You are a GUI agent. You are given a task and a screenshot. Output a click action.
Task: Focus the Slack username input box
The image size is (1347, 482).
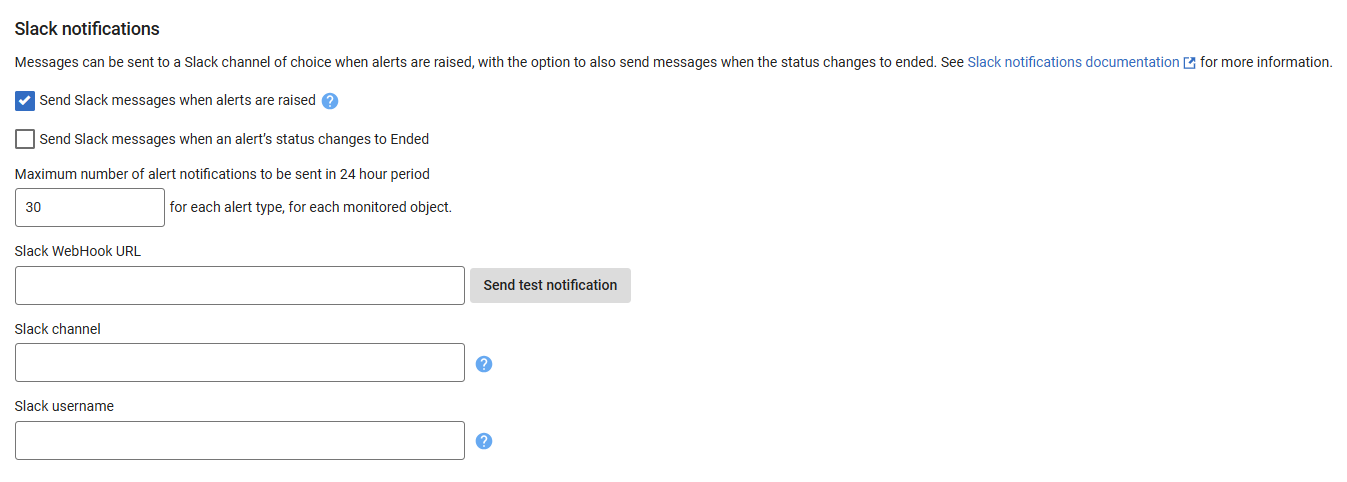pyautogui.click(x=240, y=441)
